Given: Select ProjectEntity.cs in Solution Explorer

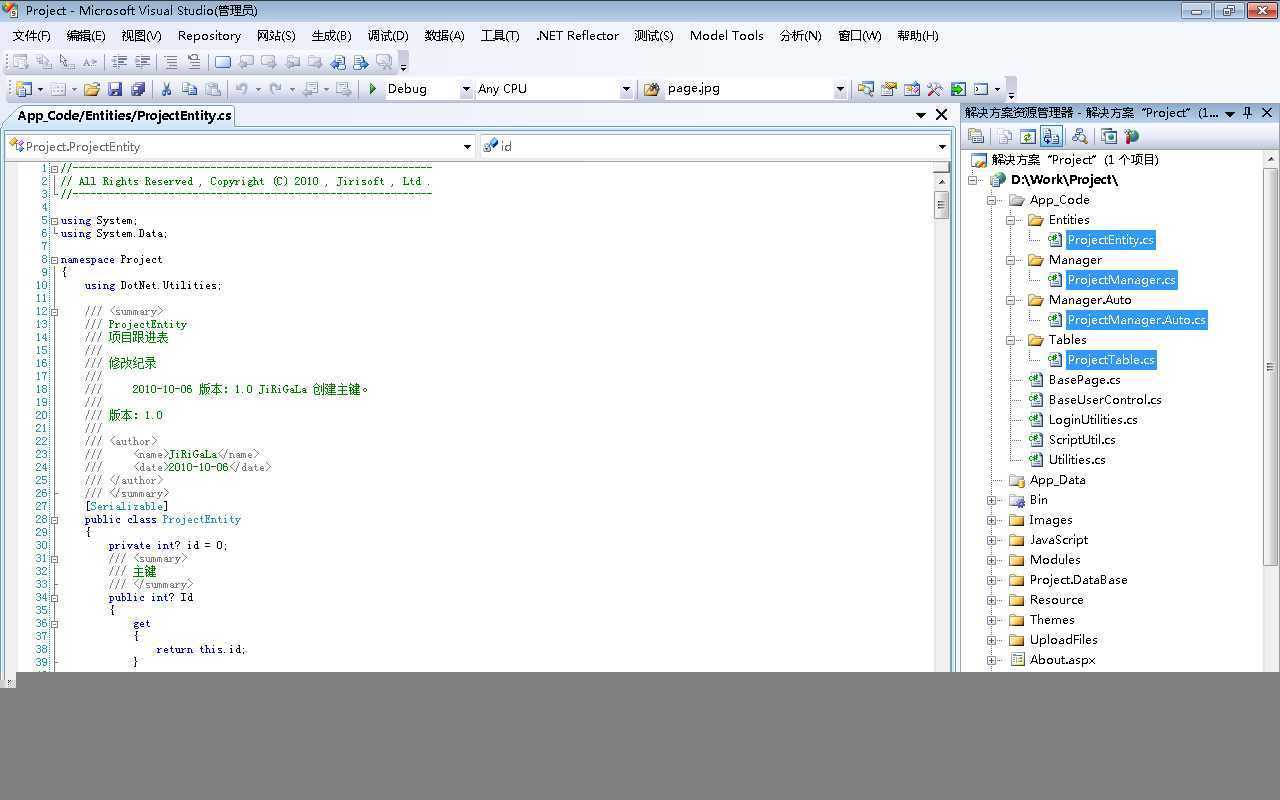Looking at the screenshot, I should coord(1110,240).
